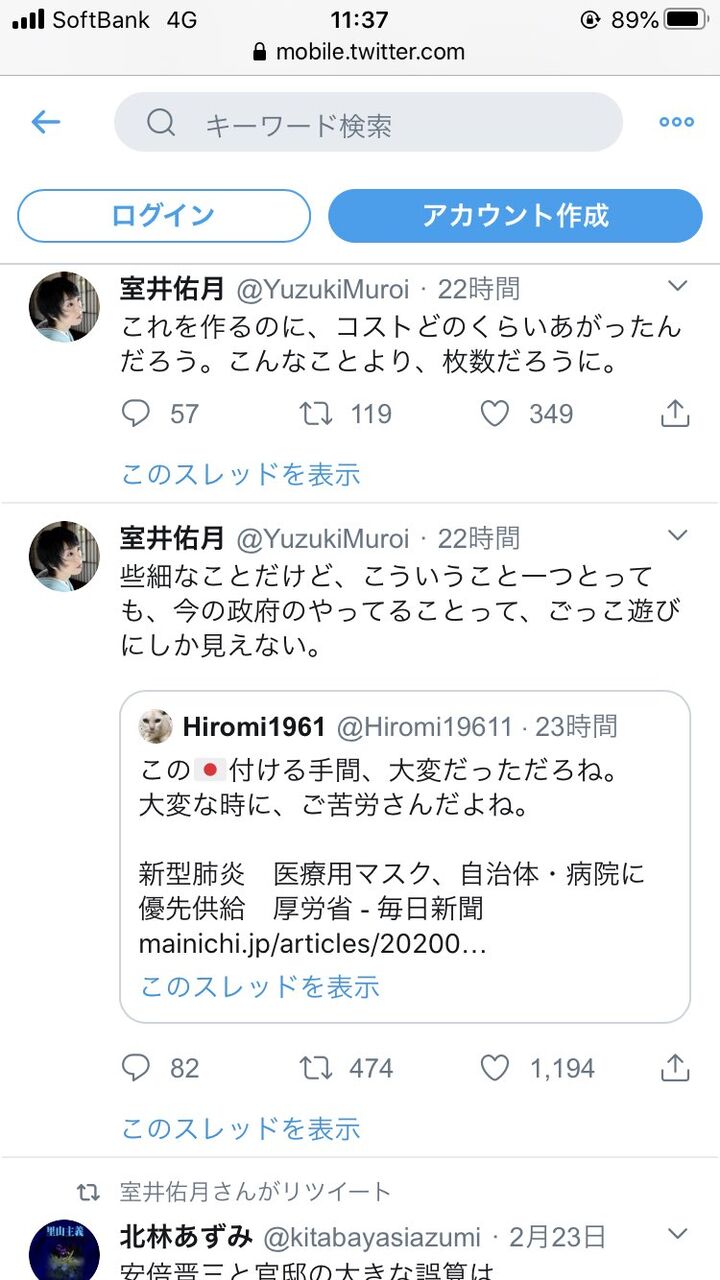The image size is (720, 1280).
Task: Show thread inside the Hiromi1961 quote
Action: (260, 986)
